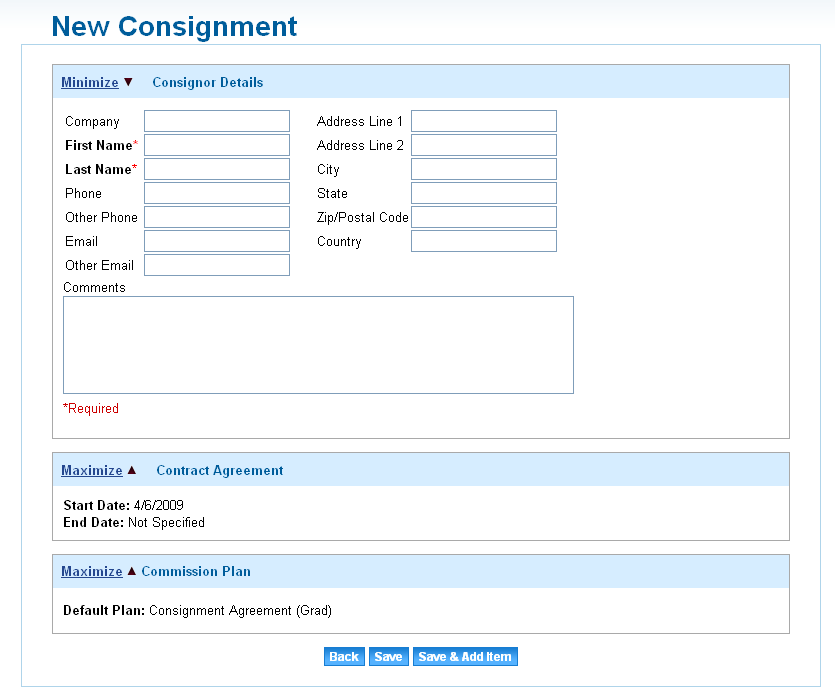Viewport: 835px width, 699px height.
Task: Select the Other Email text box
Action: click(217, 265)
